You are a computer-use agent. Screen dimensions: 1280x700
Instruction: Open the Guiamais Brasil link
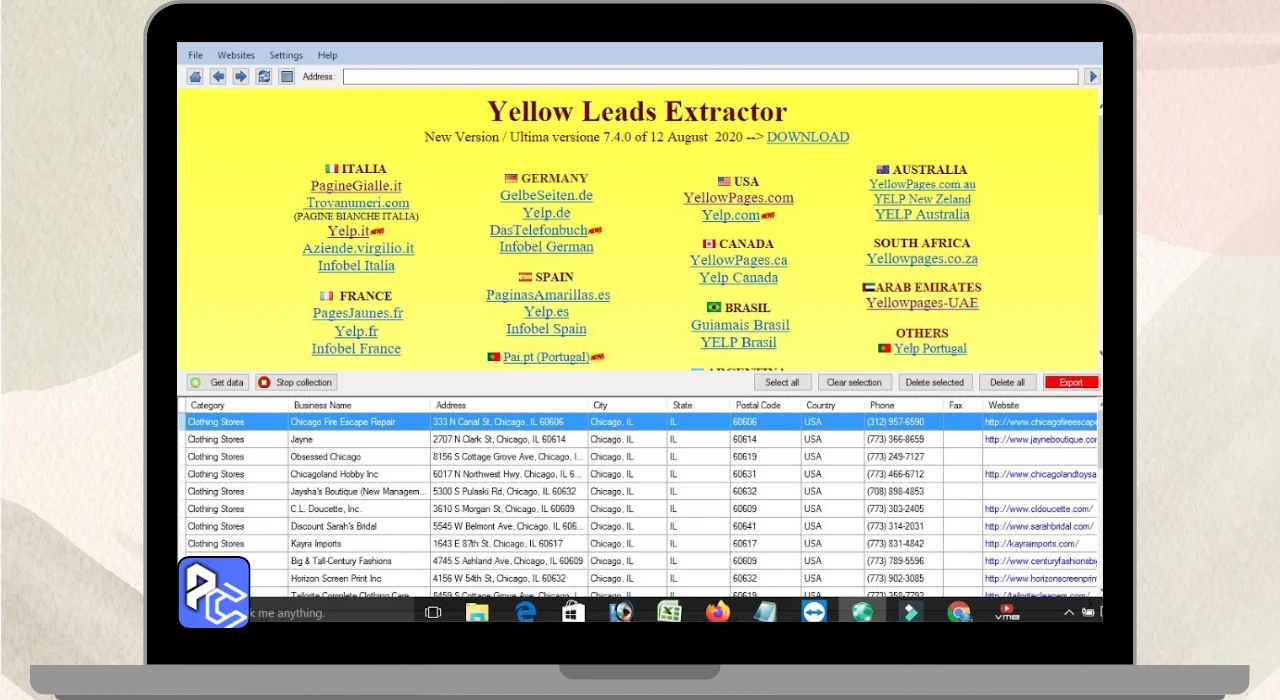(x=740, y=325)
